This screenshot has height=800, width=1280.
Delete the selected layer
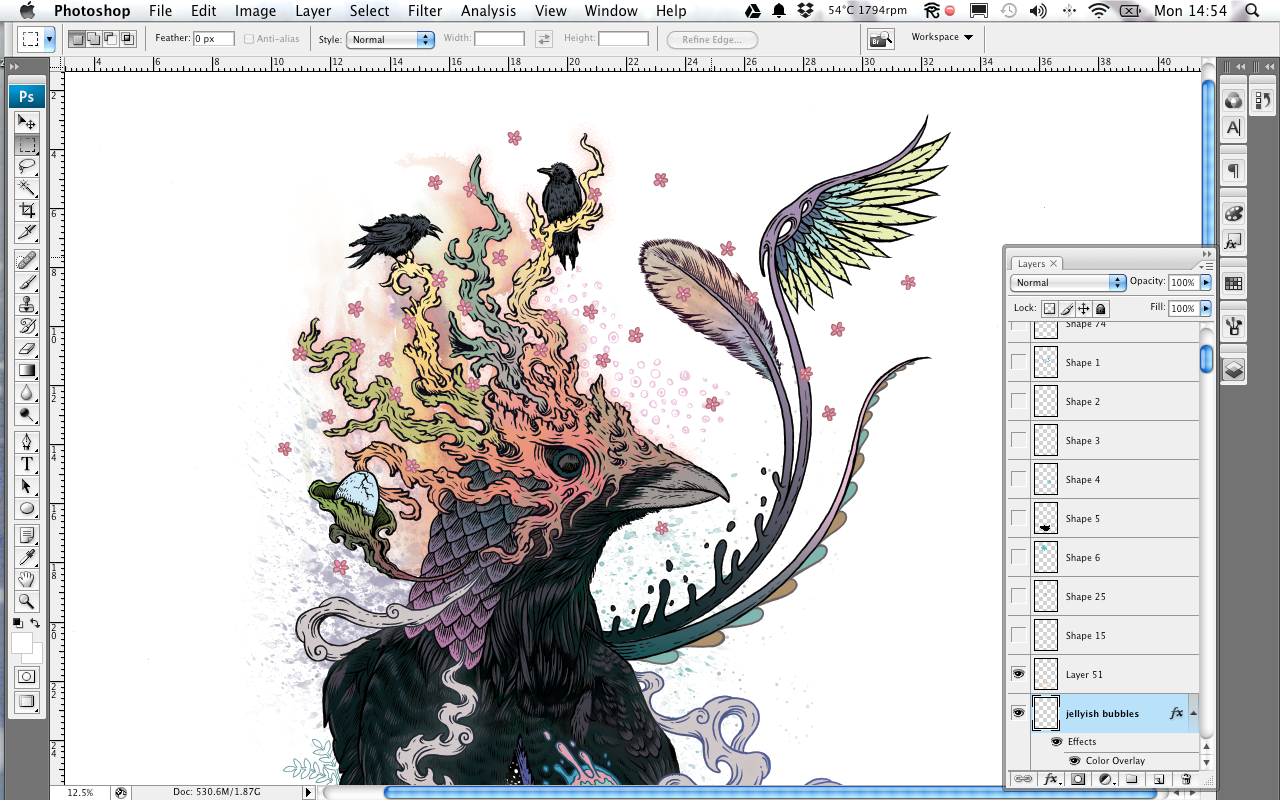[1186, 779]
